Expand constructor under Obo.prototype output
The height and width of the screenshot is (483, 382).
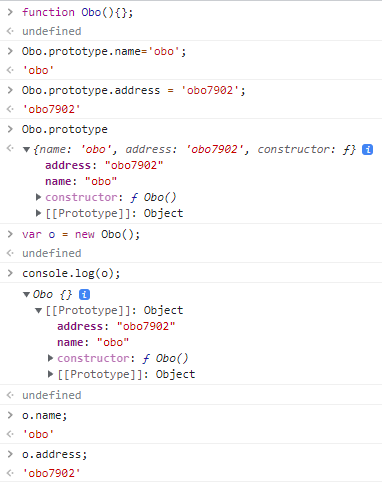coord(39,197)
